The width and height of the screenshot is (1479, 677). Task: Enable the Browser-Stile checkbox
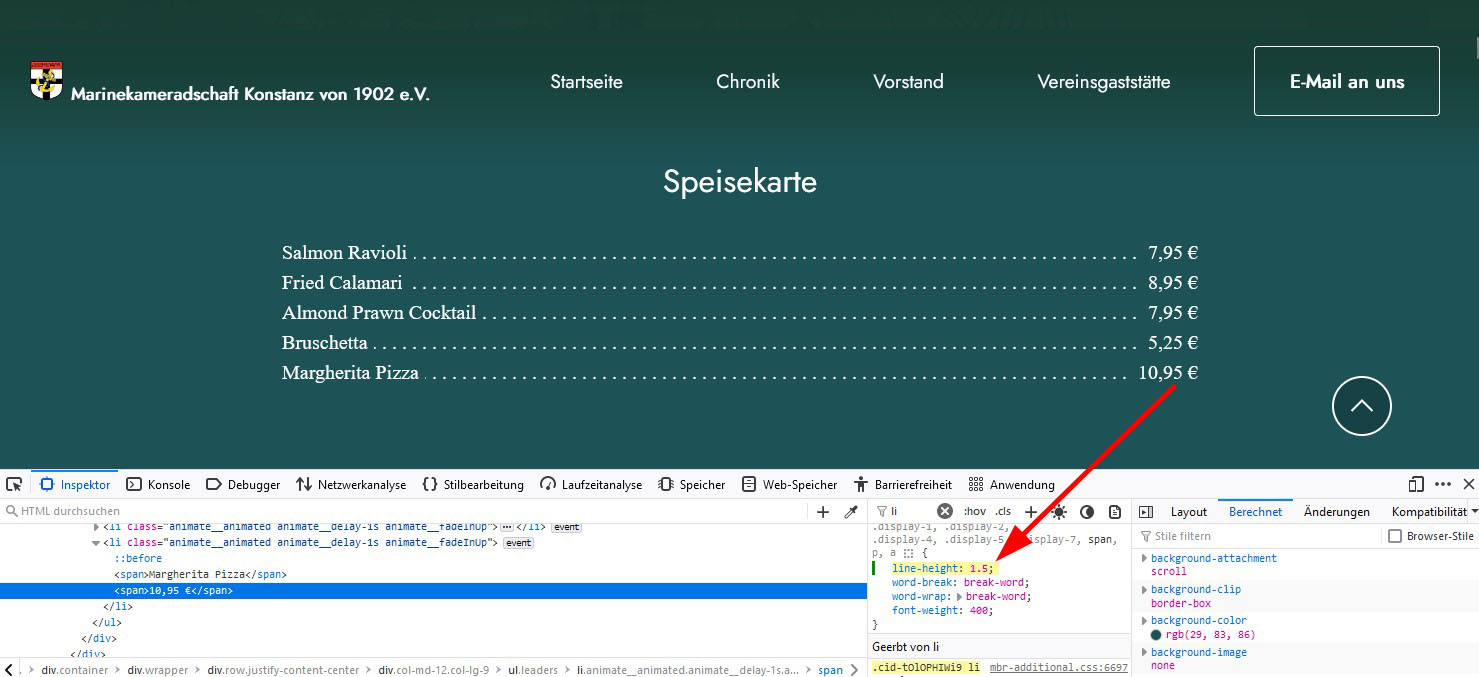pos(1395,537)
